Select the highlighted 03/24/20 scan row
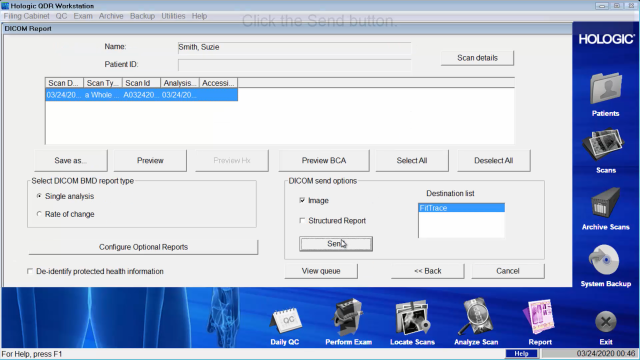This screenshot has width=640, height=360. pos(141,95)
